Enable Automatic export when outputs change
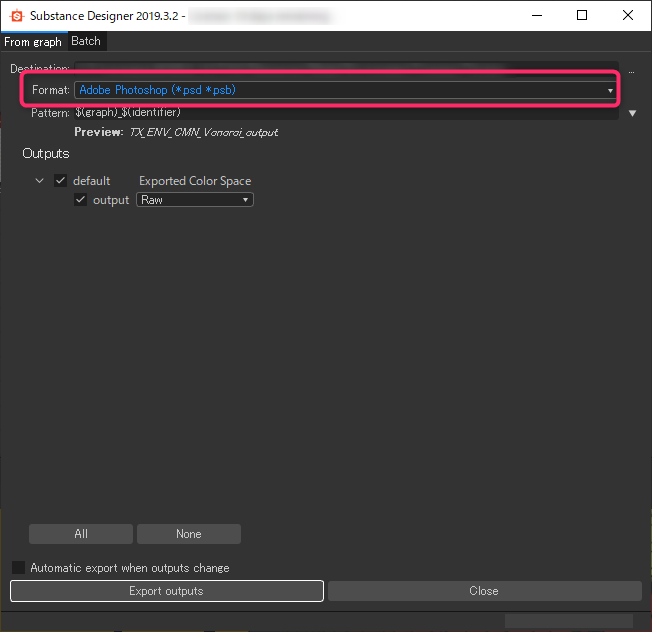Screen dimensions: 652x632 pyautogui.click(x=19, y=568)
